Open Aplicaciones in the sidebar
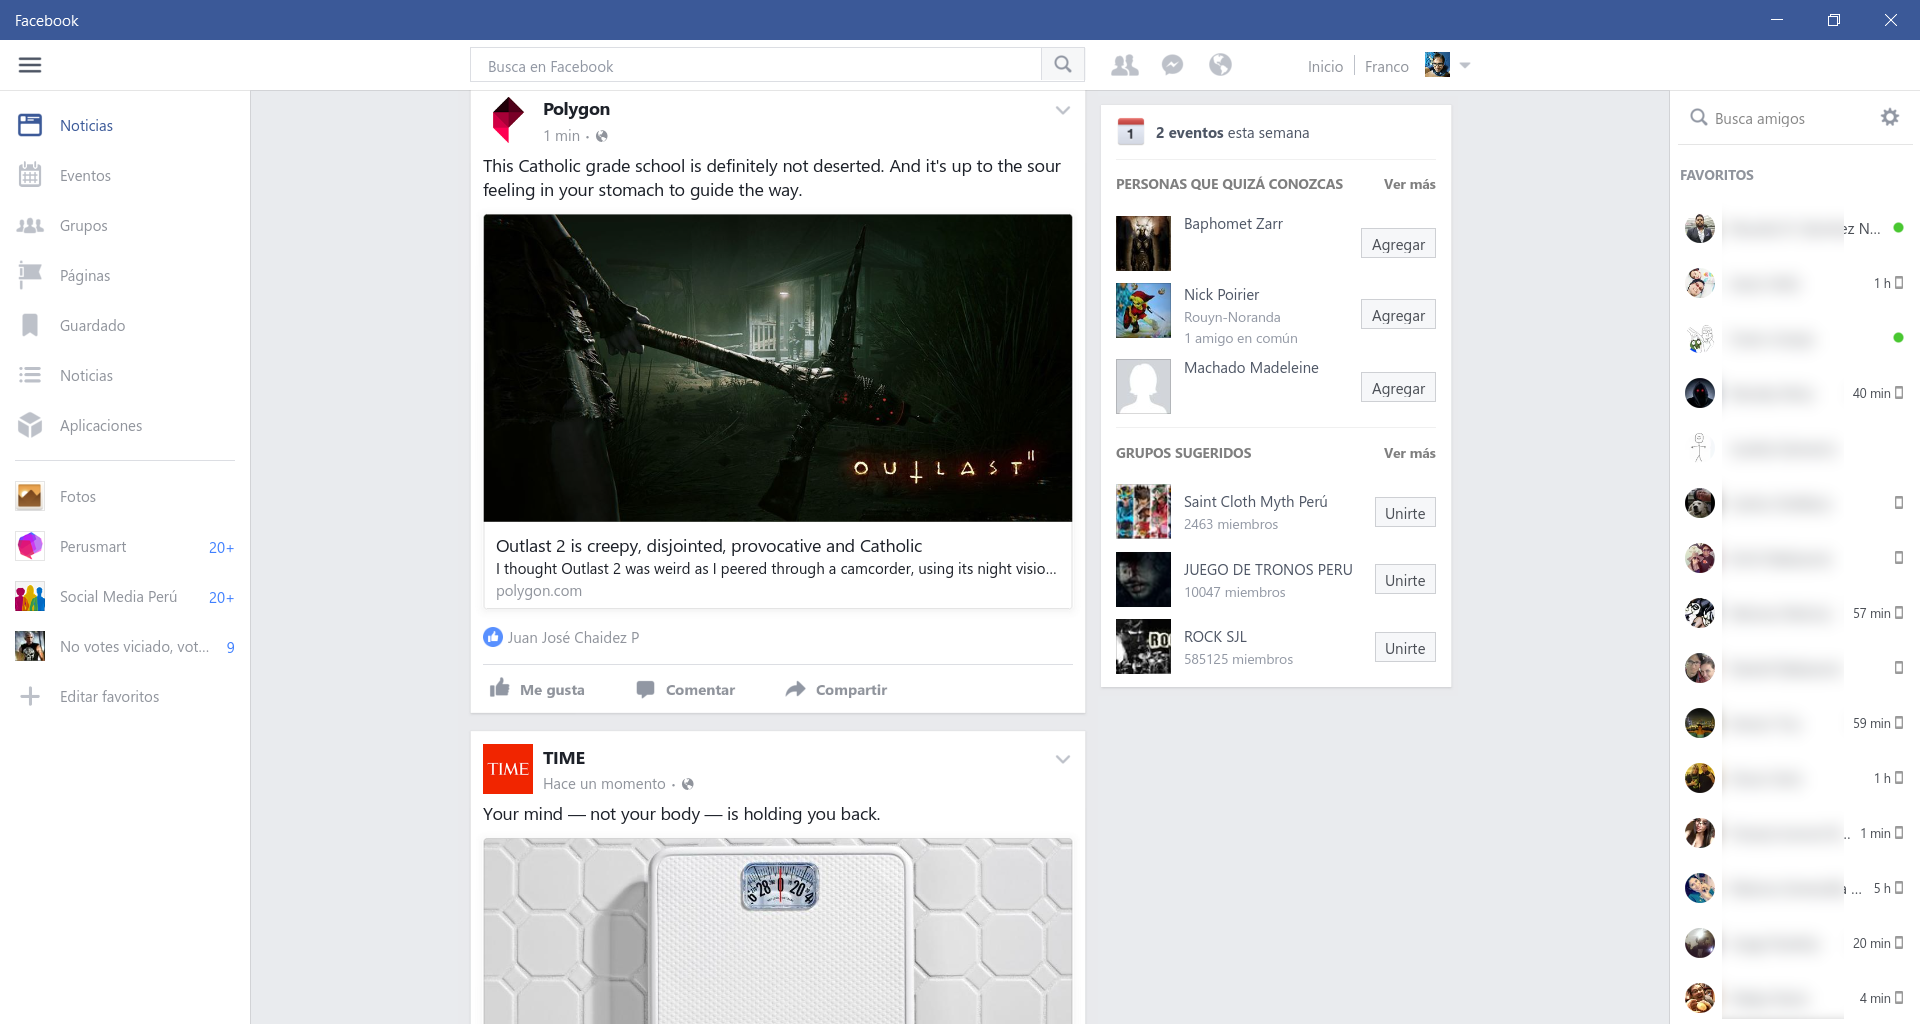The image size is (1920, 1024). pyautogui.click(x=125, y=425)
